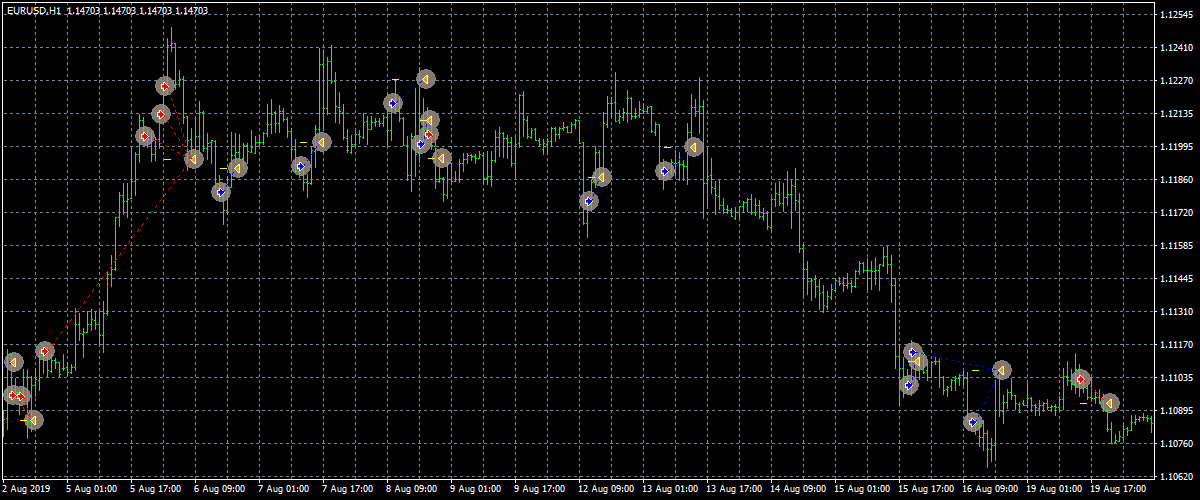The width and height of the screenshot is (1200, 500).
Task: Click the EURUSD,H1 chart title text
Action: click(32, 9)
